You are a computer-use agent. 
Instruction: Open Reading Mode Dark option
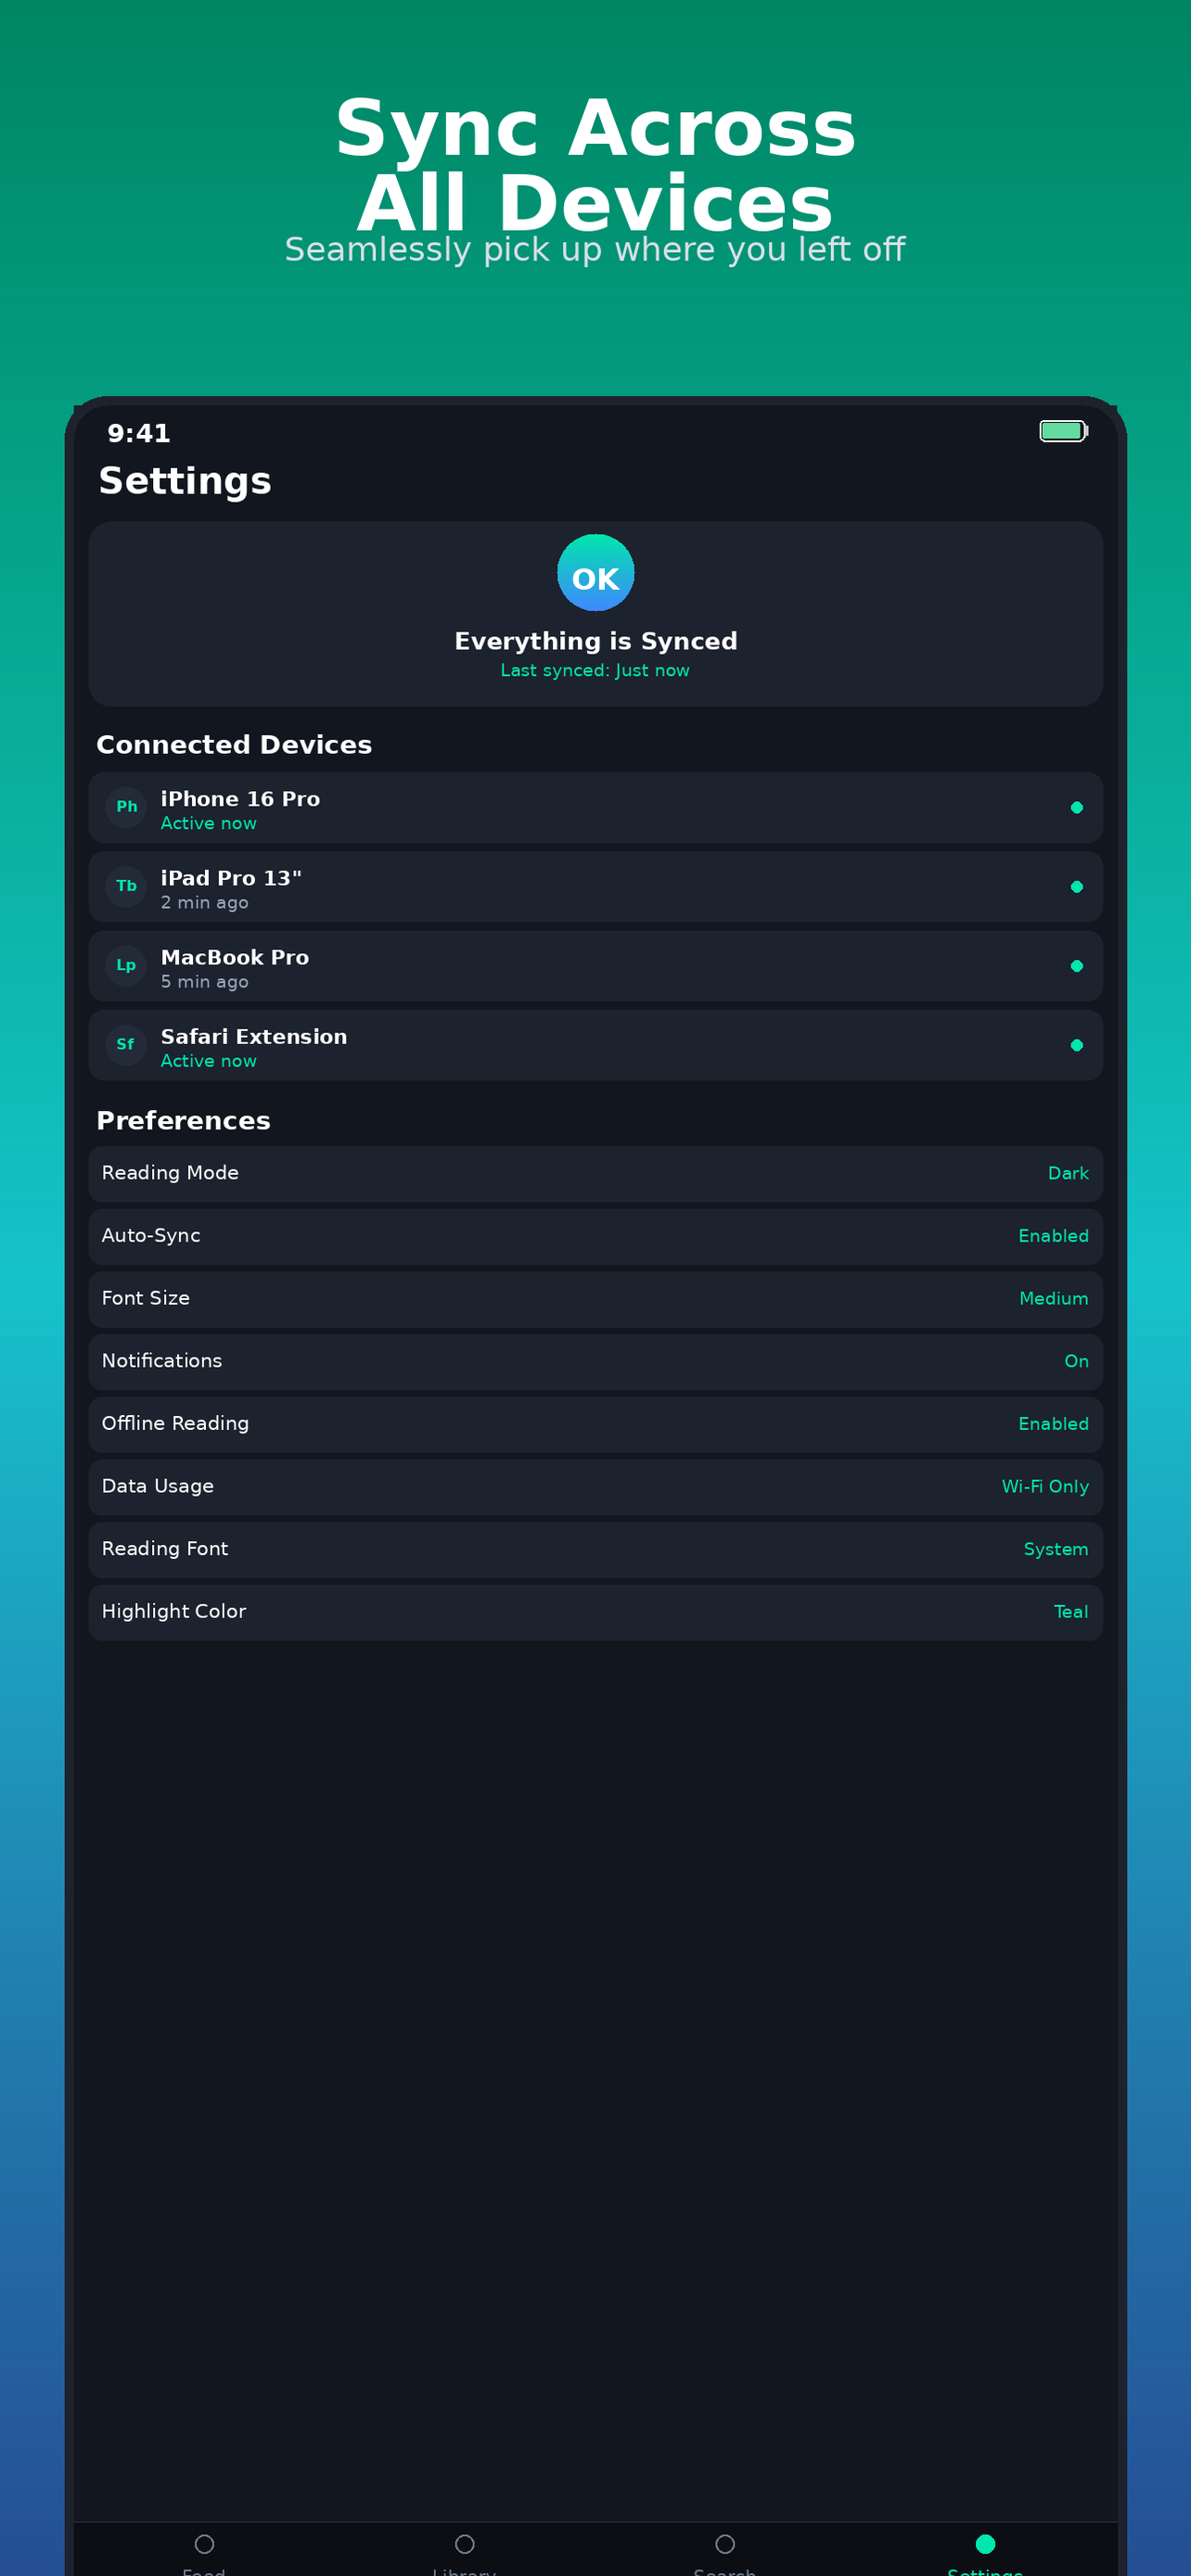pos(595,1173)
